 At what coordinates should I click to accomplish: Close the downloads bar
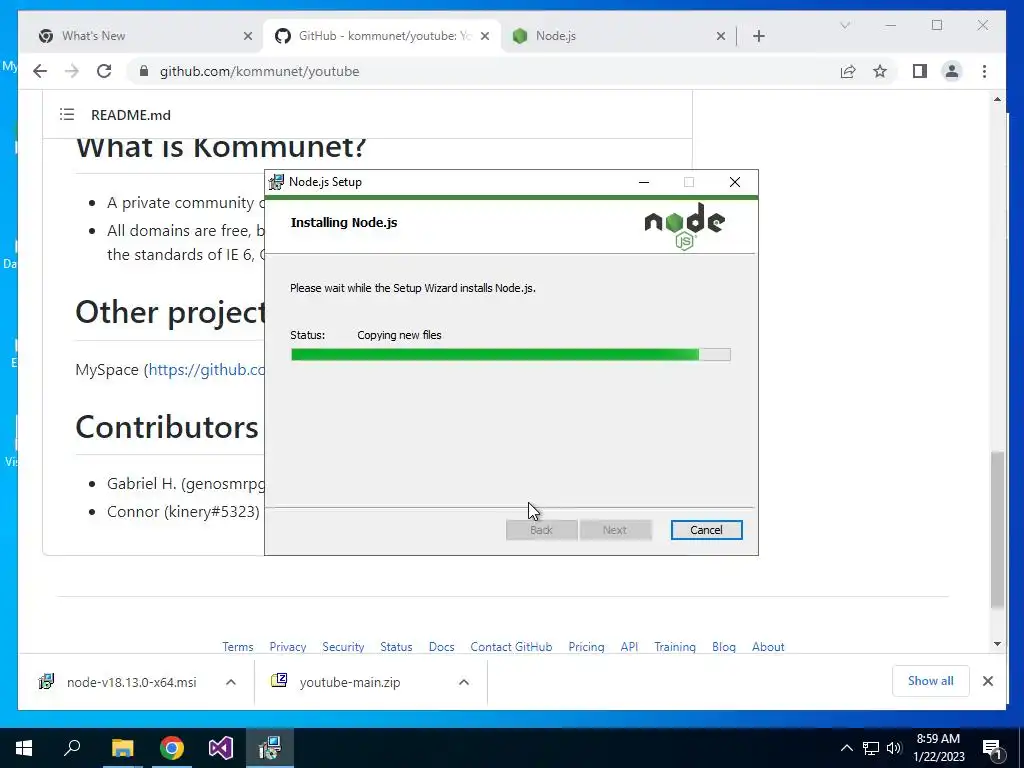[x=988, y=681]
